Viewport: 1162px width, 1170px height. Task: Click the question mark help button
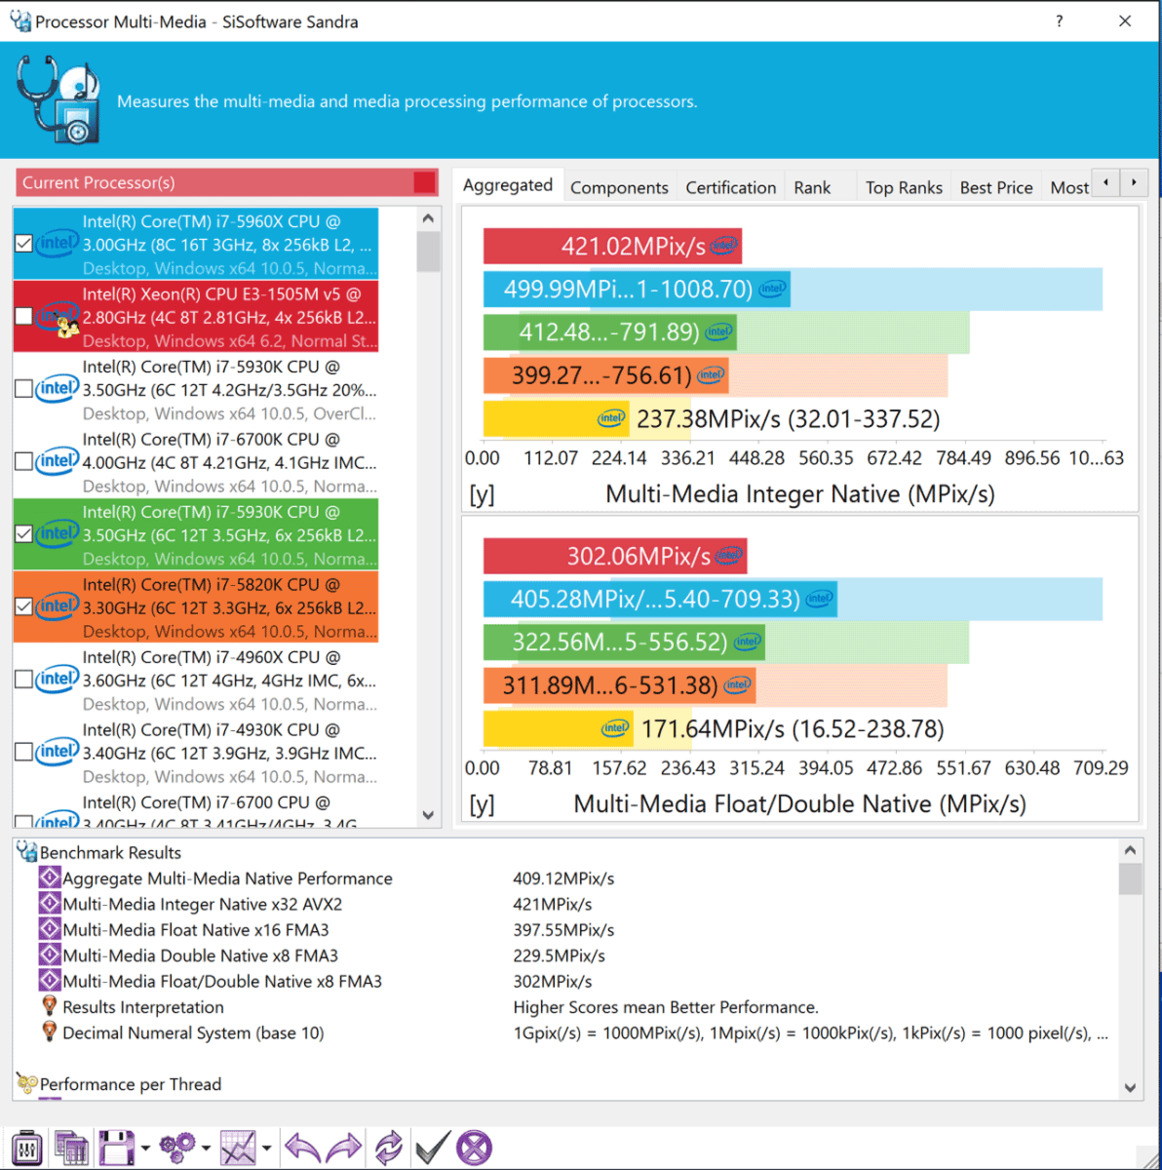pyautogui.click(x=1059, y=21)
